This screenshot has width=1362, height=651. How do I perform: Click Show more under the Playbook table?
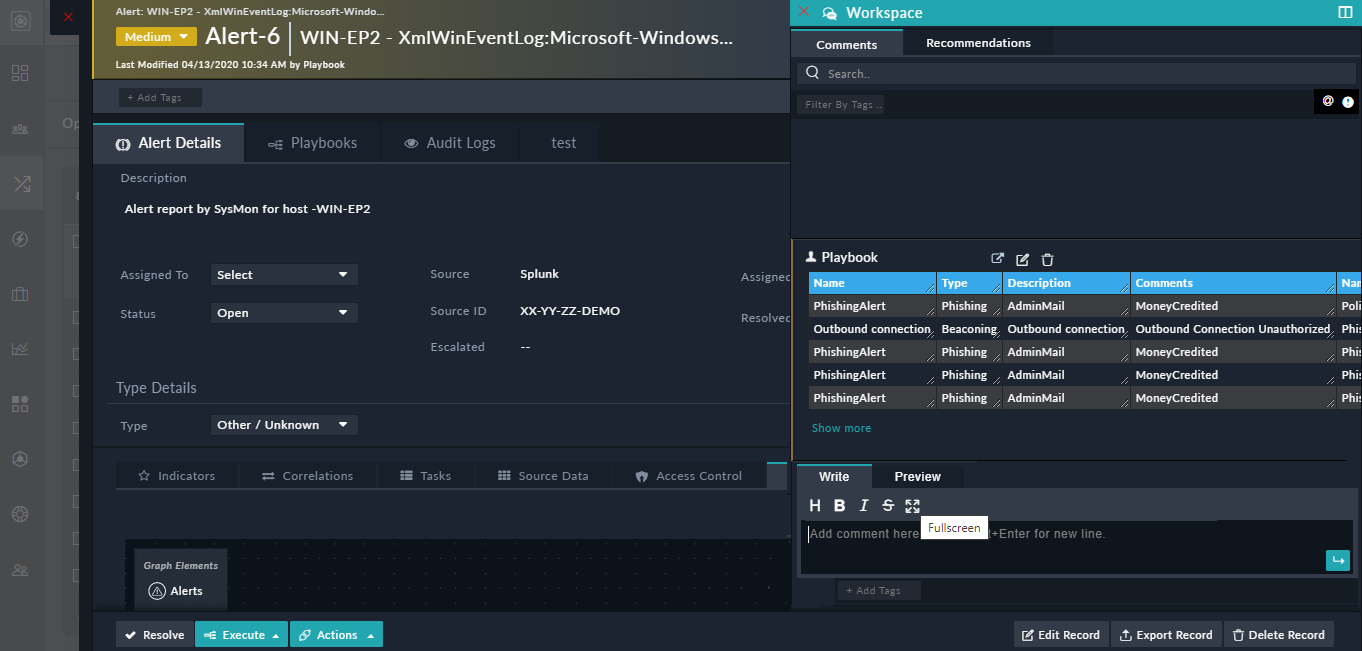[x=841, y=427]
